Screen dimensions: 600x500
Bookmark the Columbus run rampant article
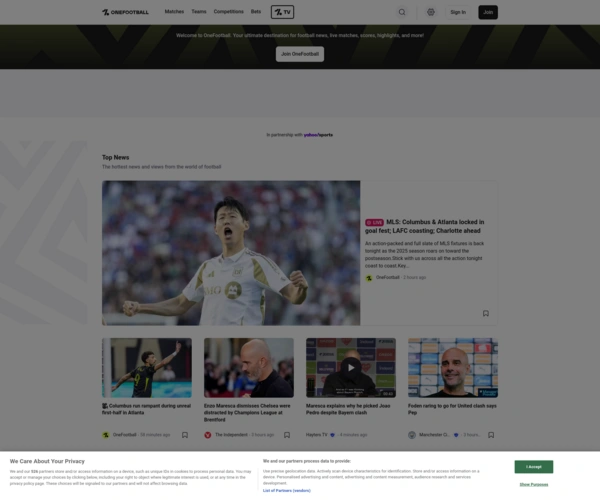pyautogui.click(x=185, y=435)
